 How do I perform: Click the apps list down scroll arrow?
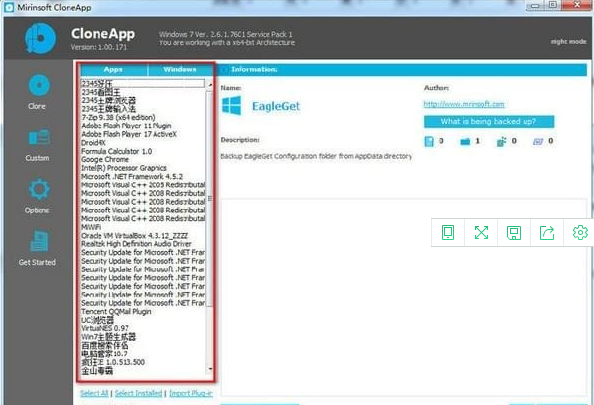coord(210,369)
